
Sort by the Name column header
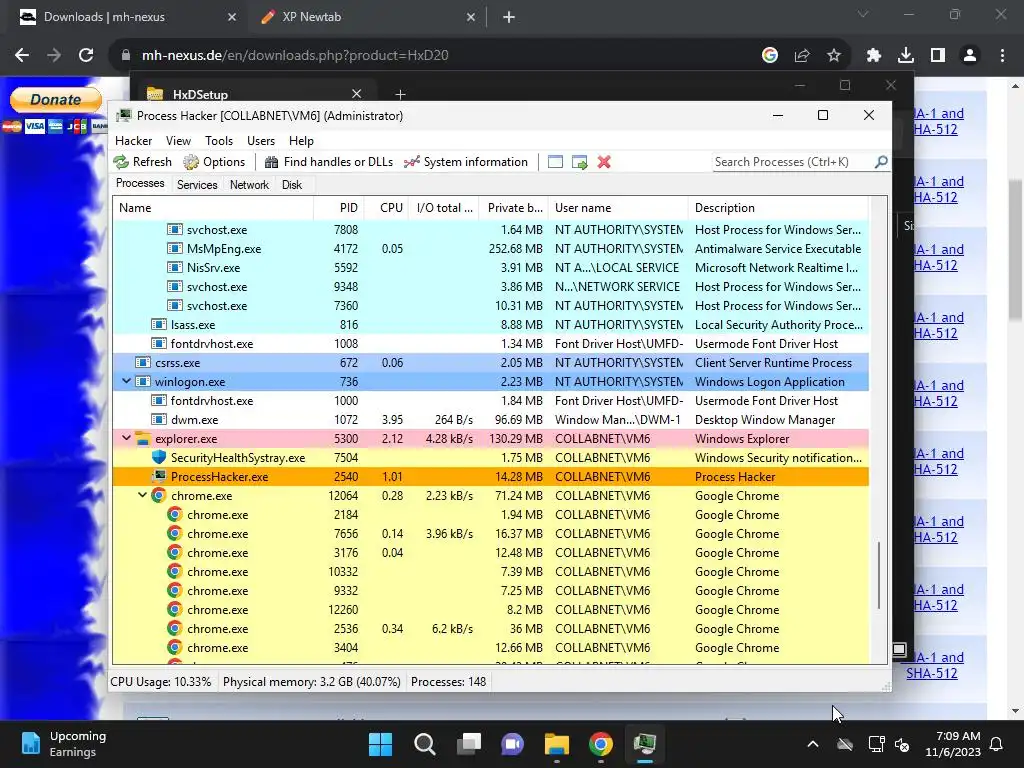[x=213, y=208]
